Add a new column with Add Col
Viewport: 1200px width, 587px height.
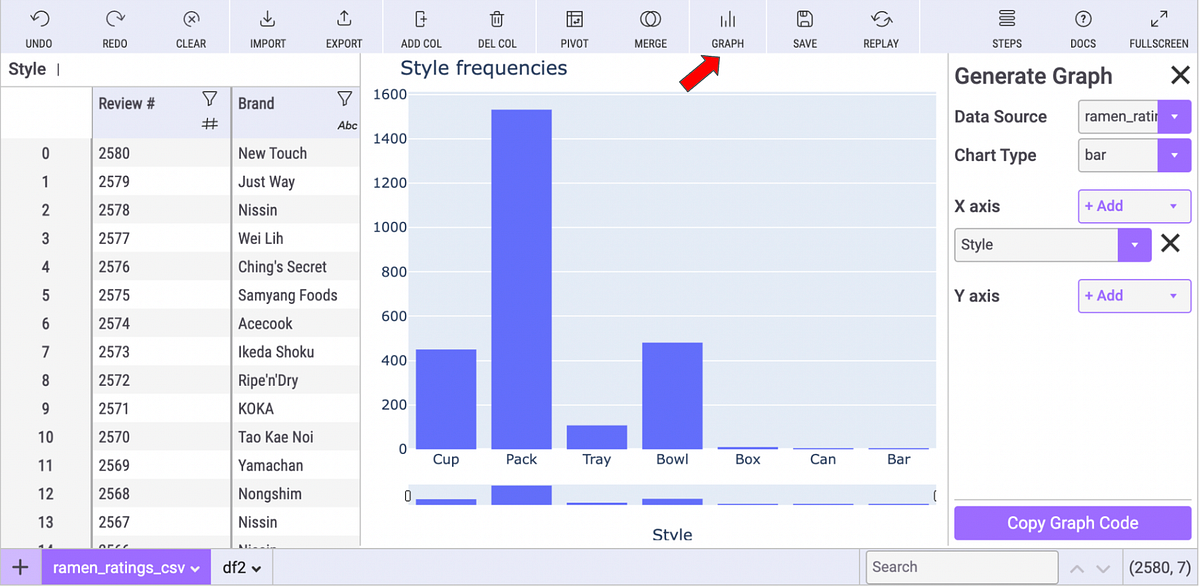coord(420,27)
